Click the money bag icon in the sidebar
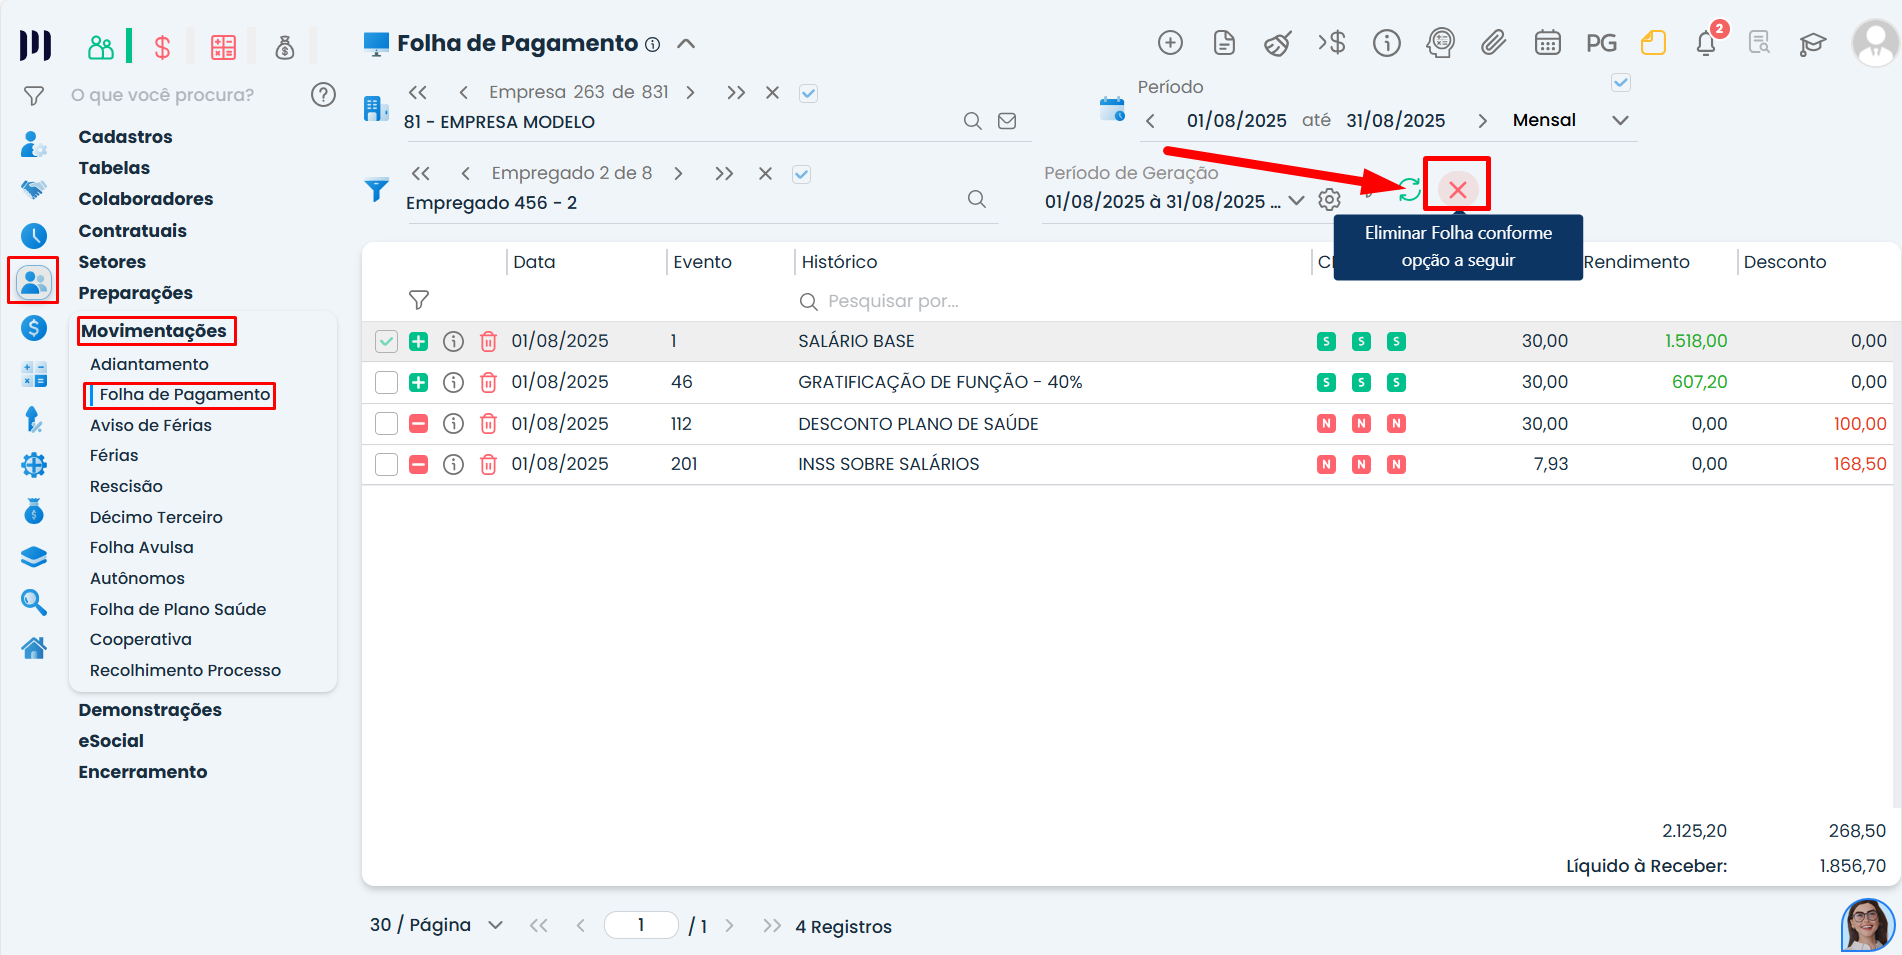 [34, 511]
